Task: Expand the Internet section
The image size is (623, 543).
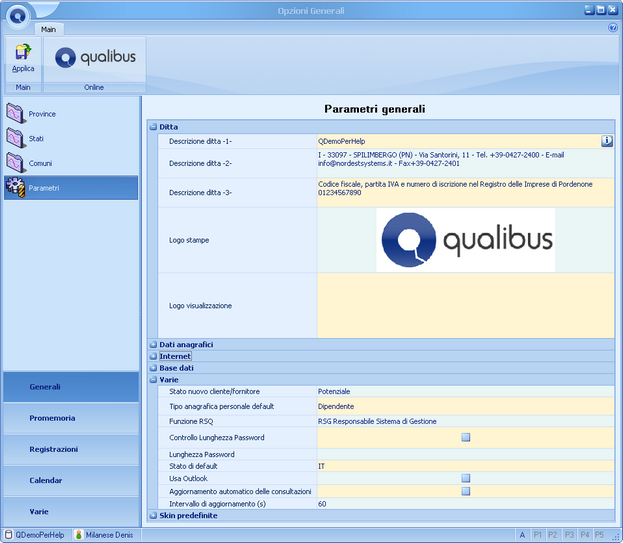Action: click(153, 356)
